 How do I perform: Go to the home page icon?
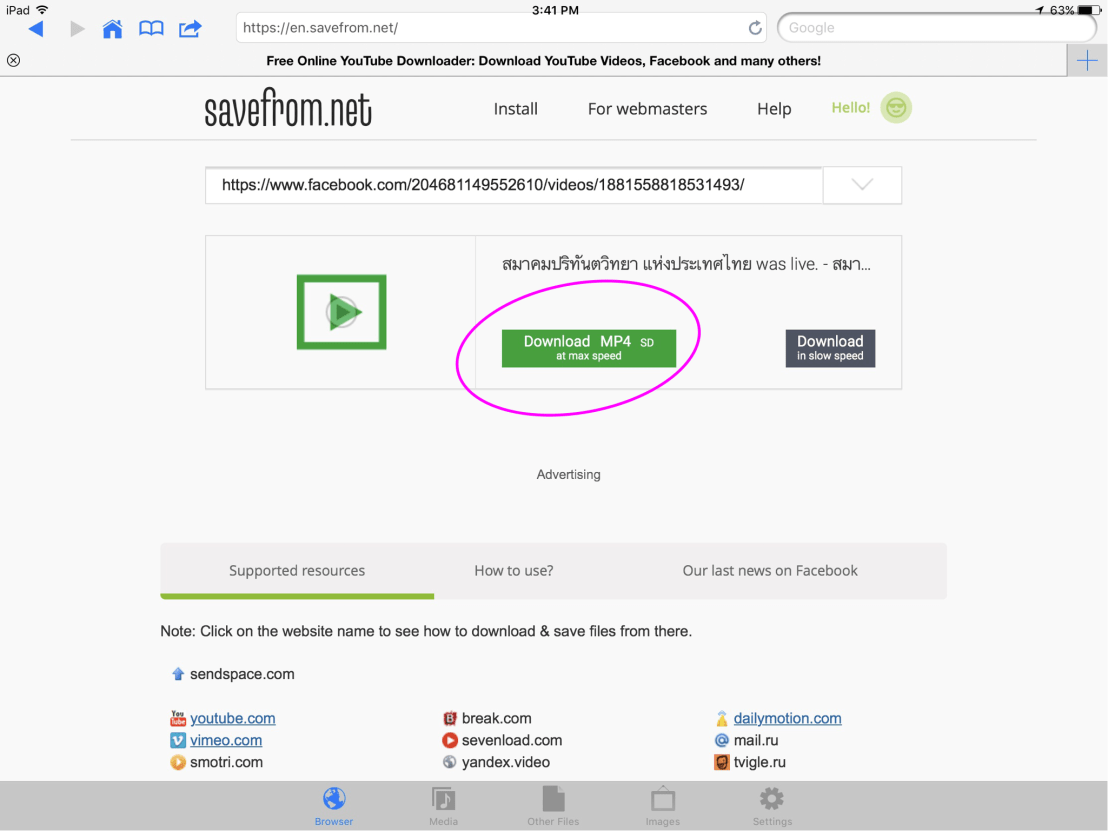(113, 29)
